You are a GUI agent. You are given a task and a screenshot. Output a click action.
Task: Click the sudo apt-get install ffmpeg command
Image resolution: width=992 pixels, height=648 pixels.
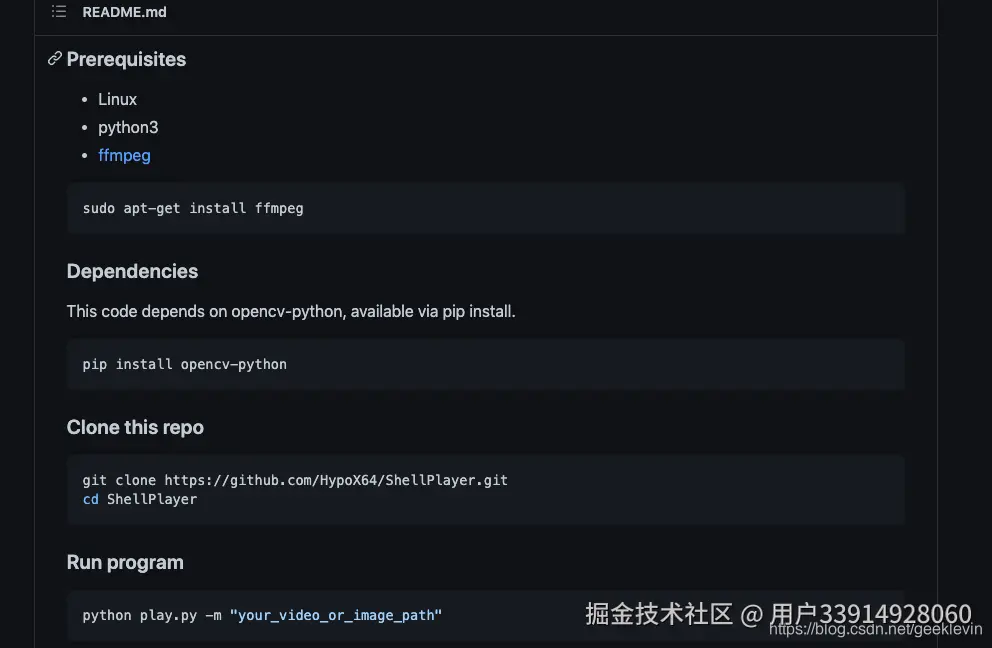click(x=193, y=208)
